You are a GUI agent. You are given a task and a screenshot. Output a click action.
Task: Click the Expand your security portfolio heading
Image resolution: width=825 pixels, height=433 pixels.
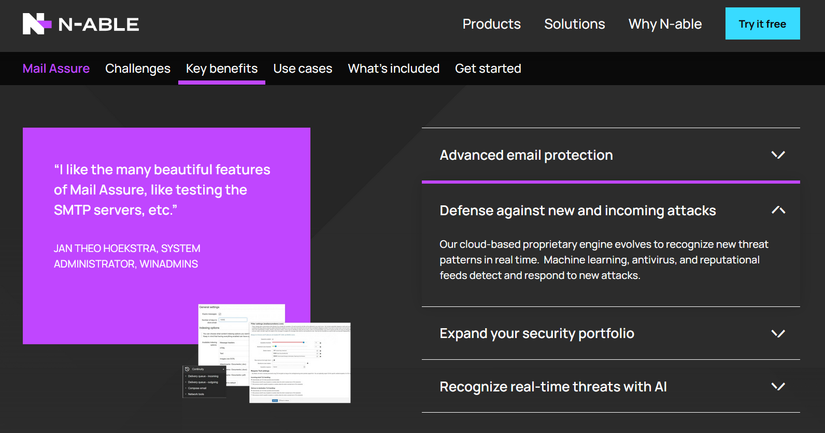pyautogui.click(x=537, y=334)
